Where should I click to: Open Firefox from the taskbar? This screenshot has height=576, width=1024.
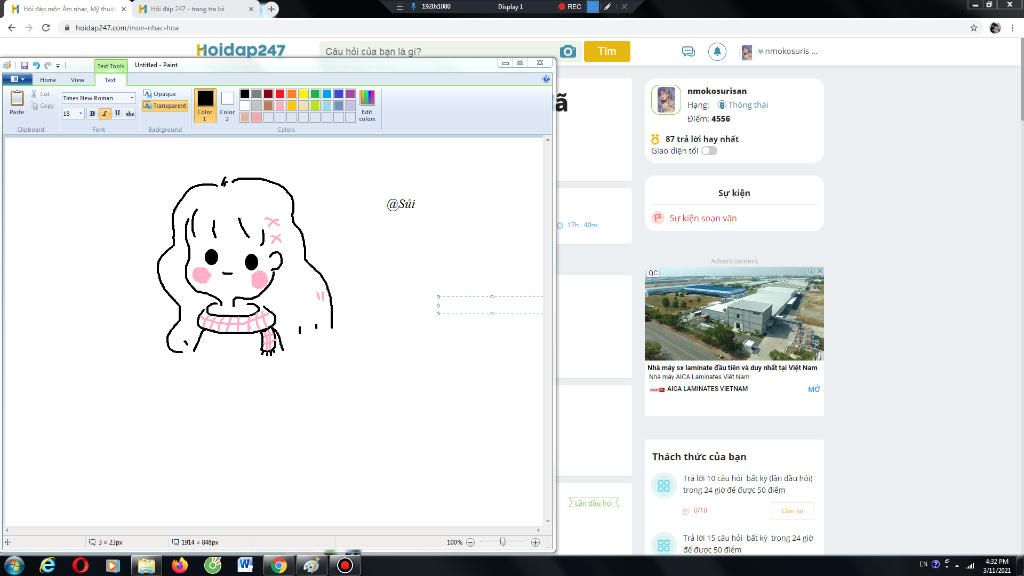(180, 565)
